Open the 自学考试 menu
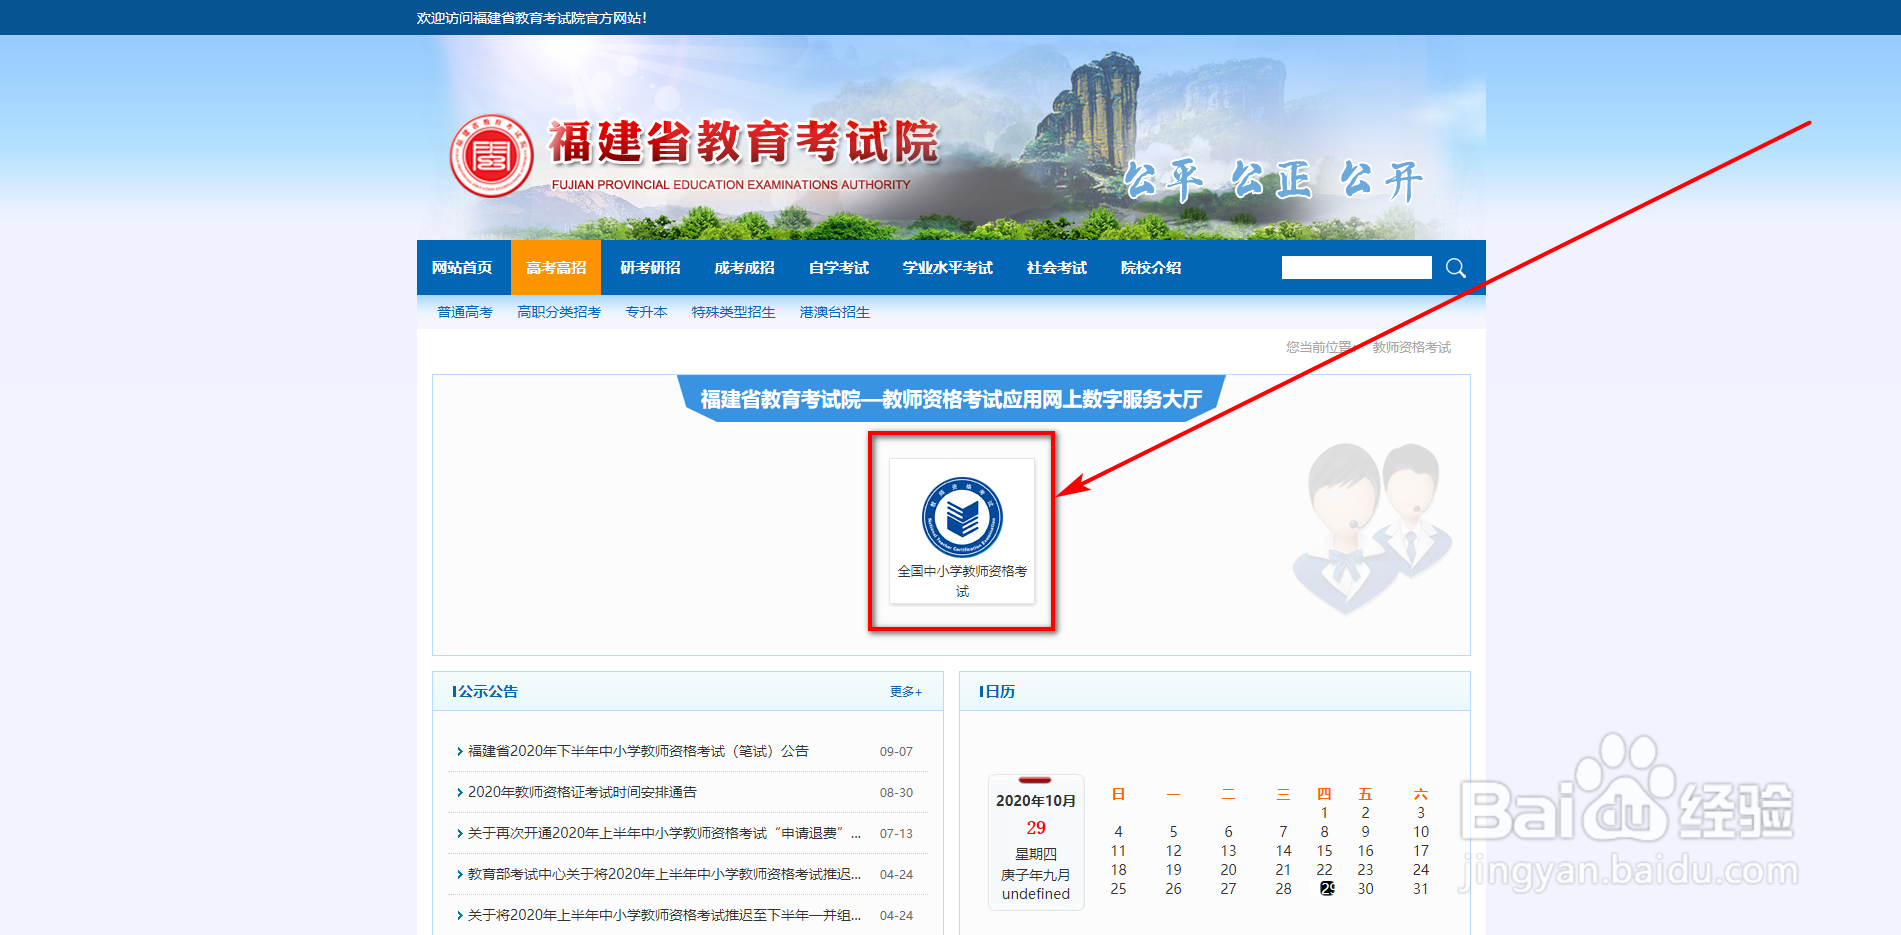This screenshot has height=935, width=1901. (x=838, y=267)
